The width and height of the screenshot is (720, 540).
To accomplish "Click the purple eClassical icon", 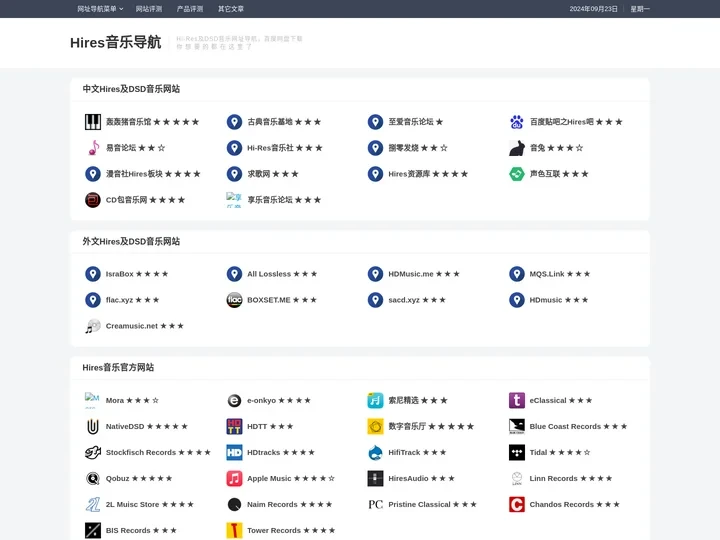I will point(517,400).
